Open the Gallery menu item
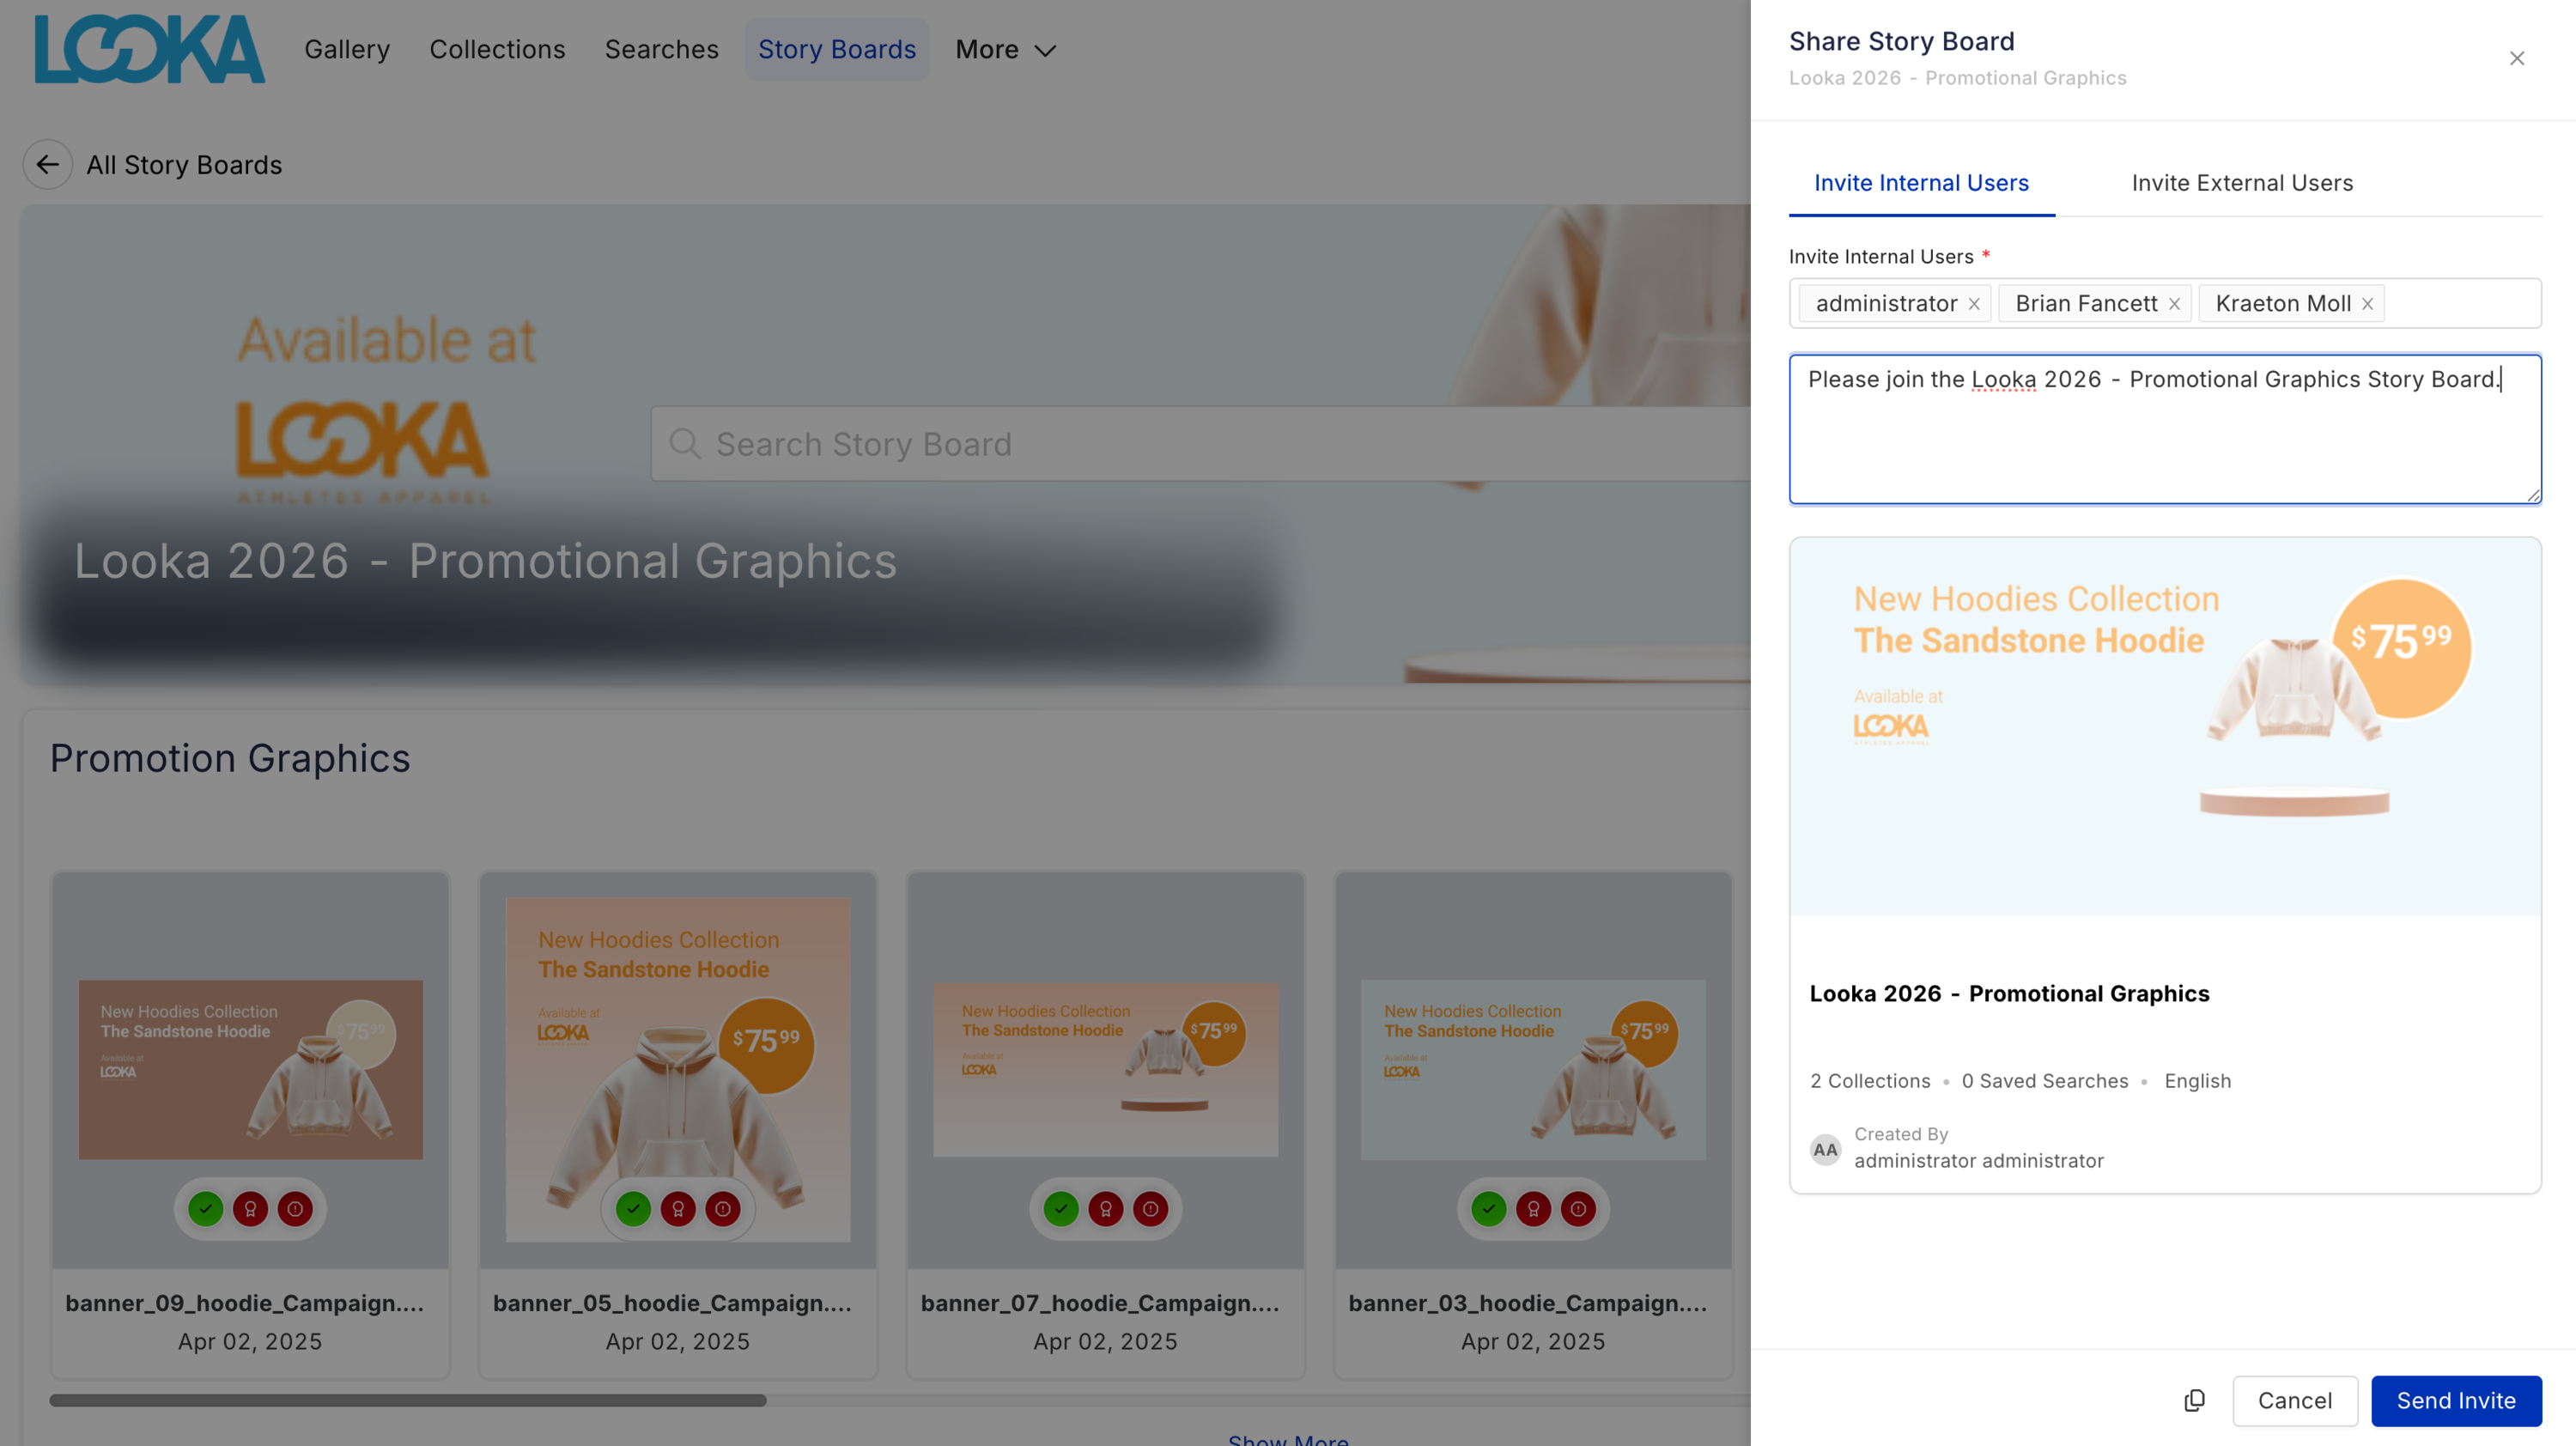Image resolution: width=2576 pixels, height=1446 pixels. [347, 49]
